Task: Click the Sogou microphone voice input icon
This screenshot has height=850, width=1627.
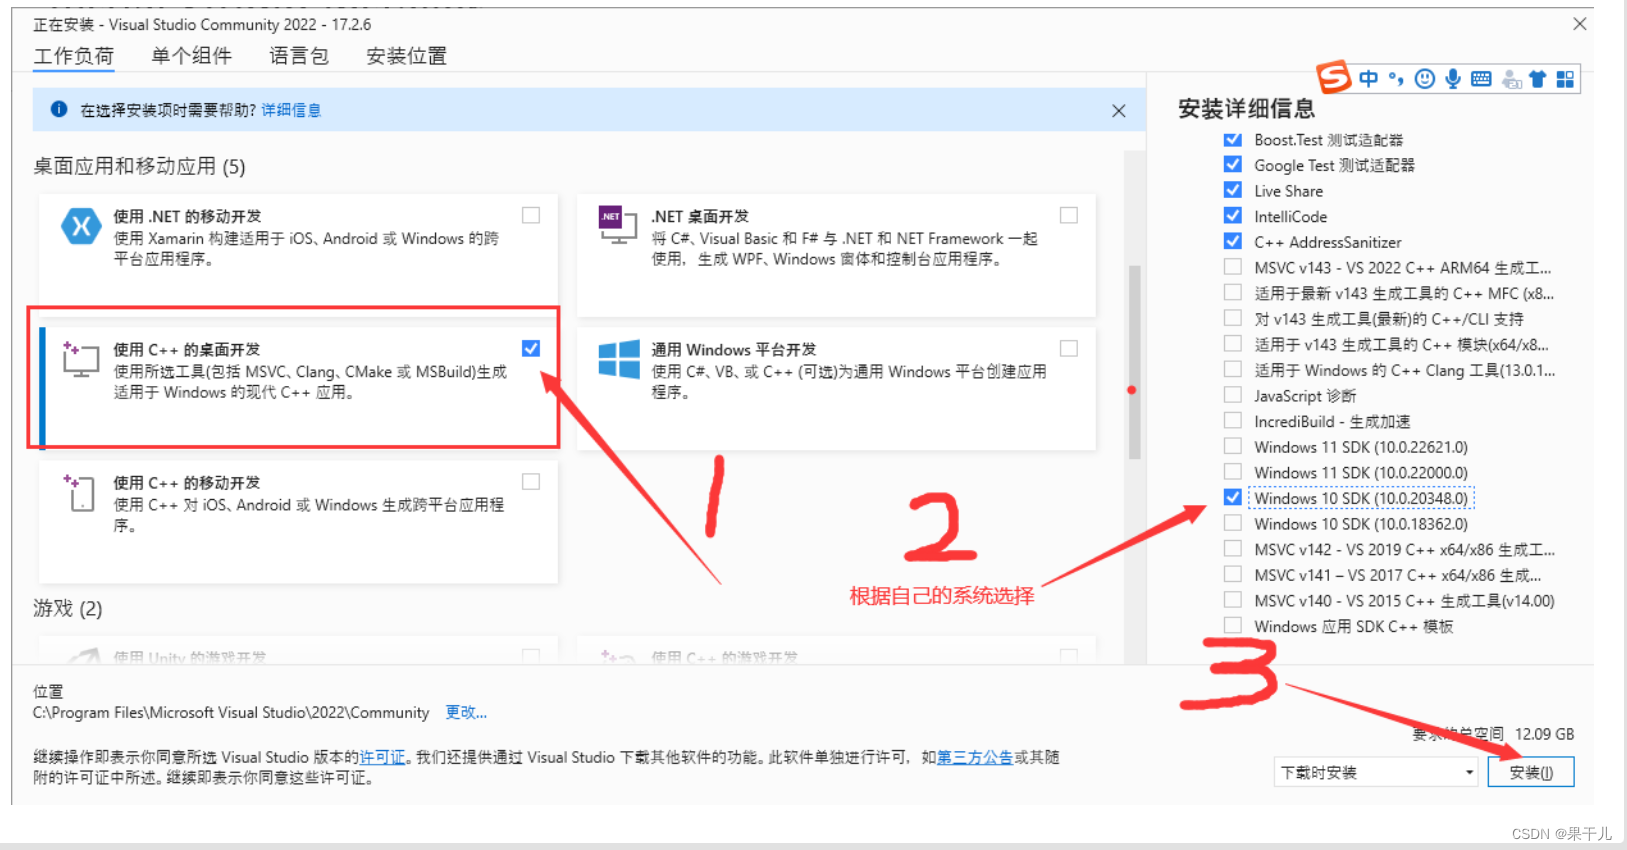Action: (1453, 79)
